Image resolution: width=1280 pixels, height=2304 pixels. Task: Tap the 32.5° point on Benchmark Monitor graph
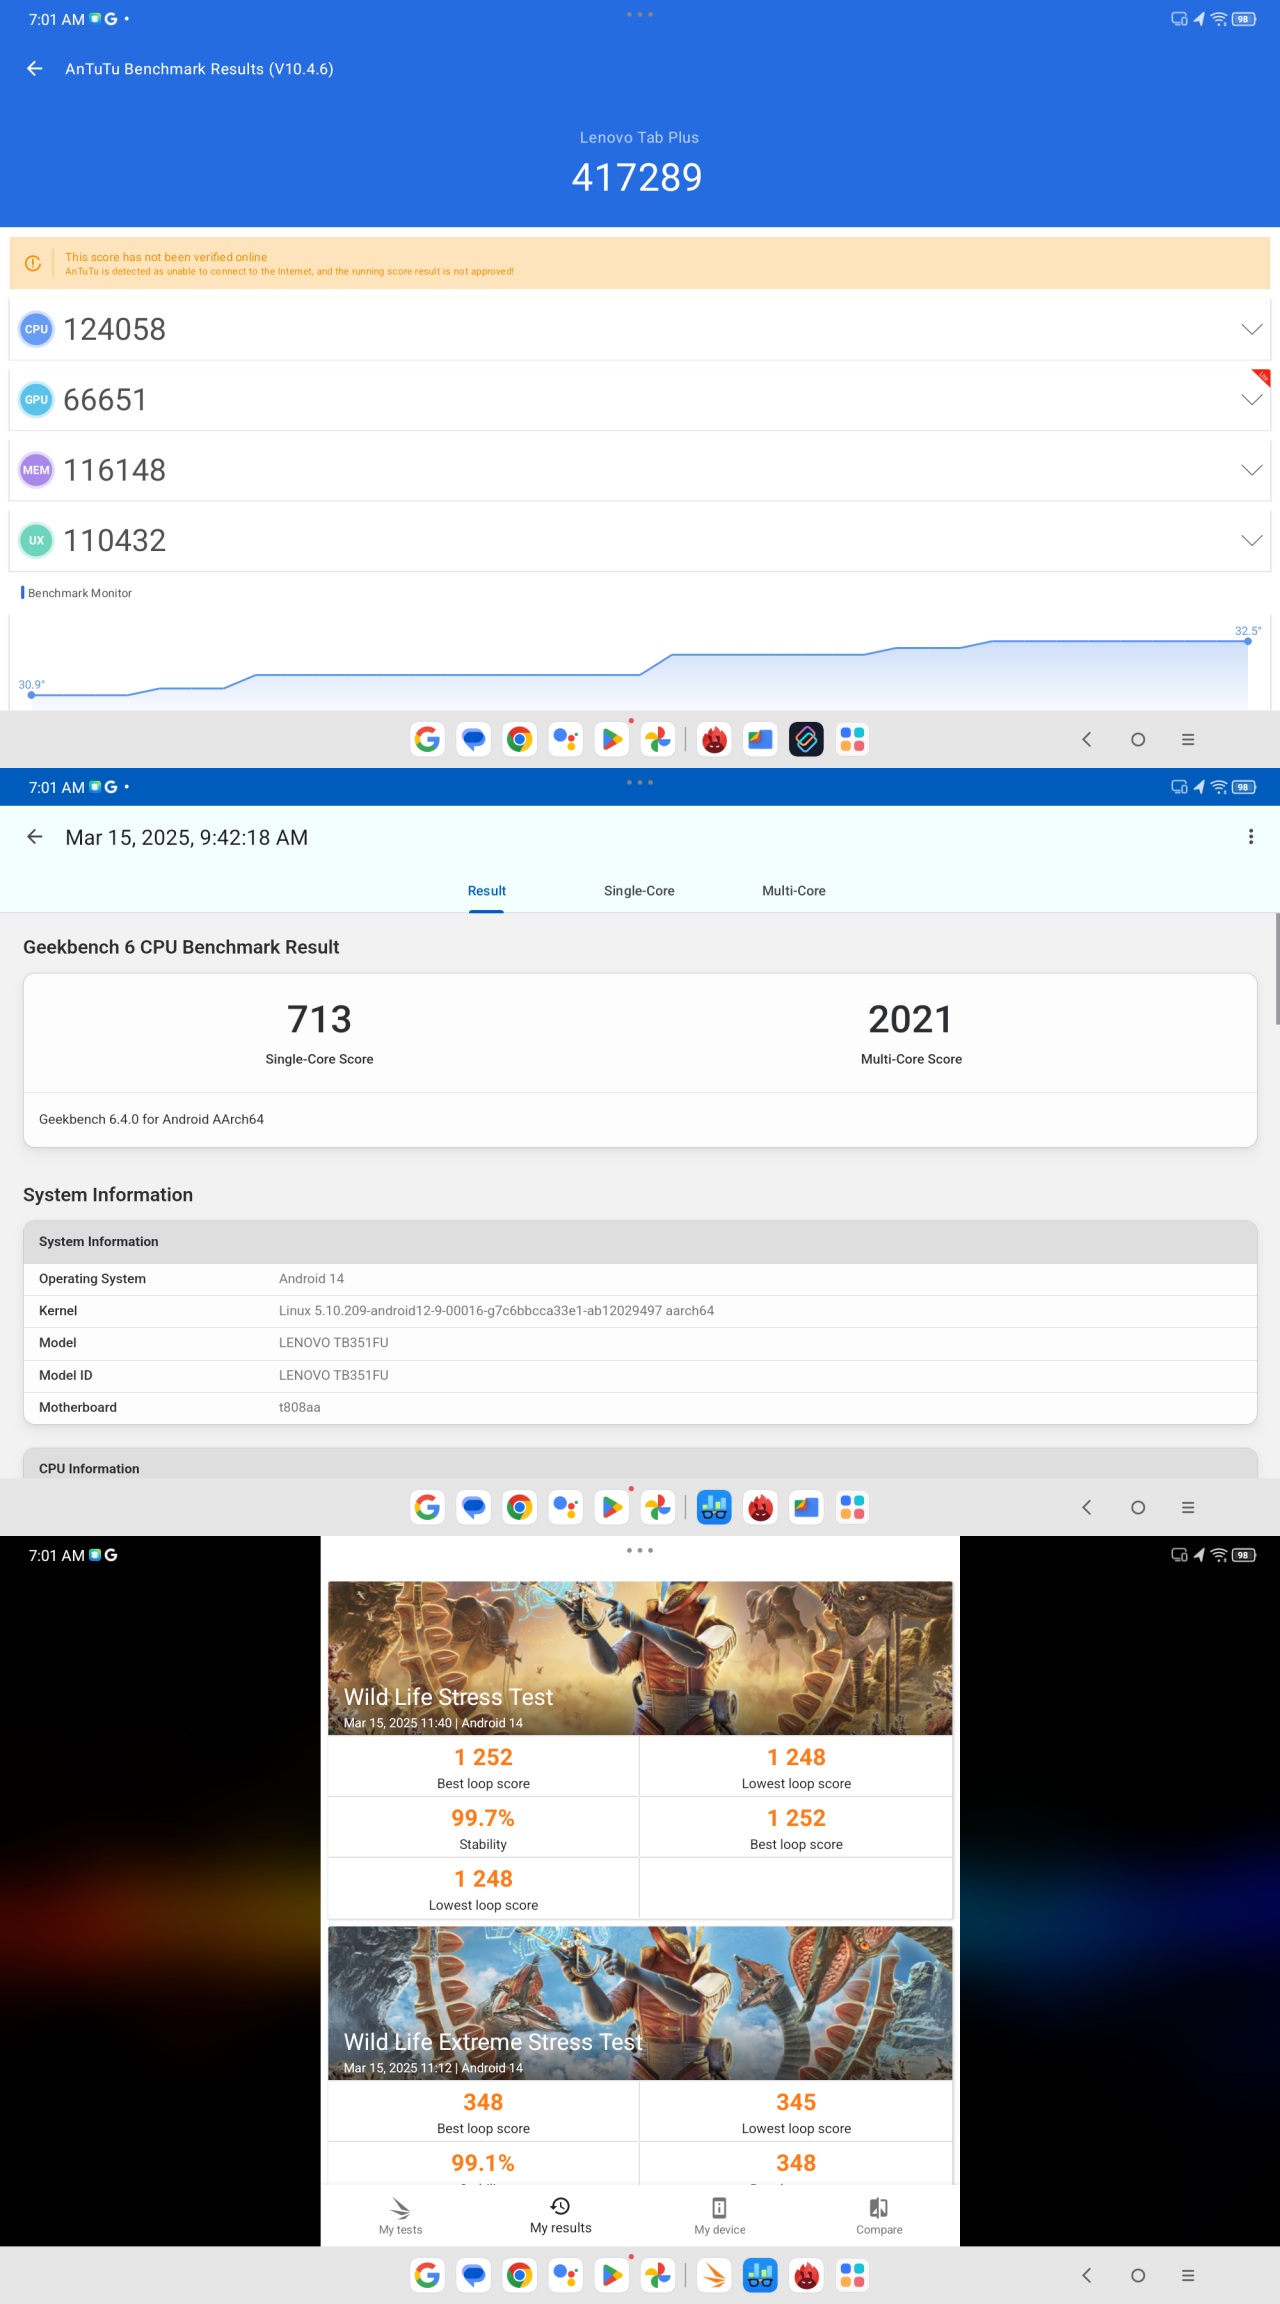point(1248,641)
